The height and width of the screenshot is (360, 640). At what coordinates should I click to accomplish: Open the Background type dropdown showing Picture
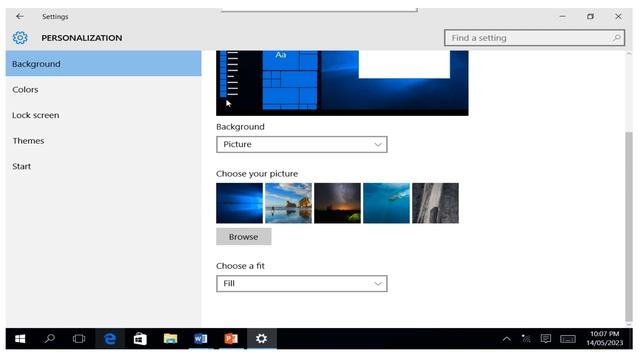(x=302, y=144)
